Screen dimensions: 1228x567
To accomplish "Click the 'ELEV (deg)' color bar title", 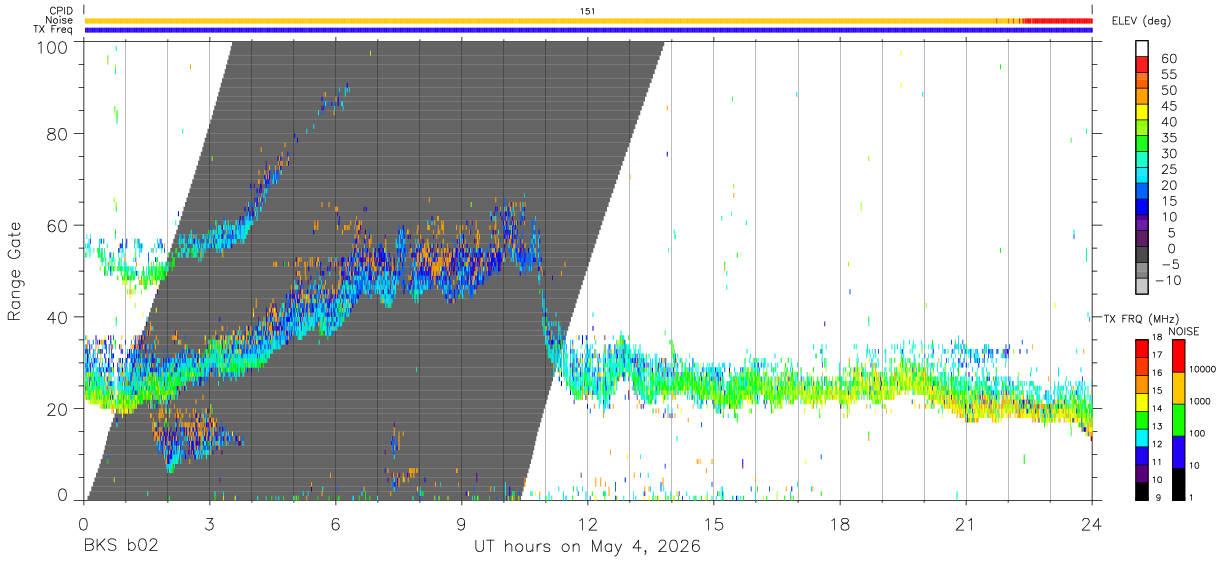I will [x=1140, y=21].
